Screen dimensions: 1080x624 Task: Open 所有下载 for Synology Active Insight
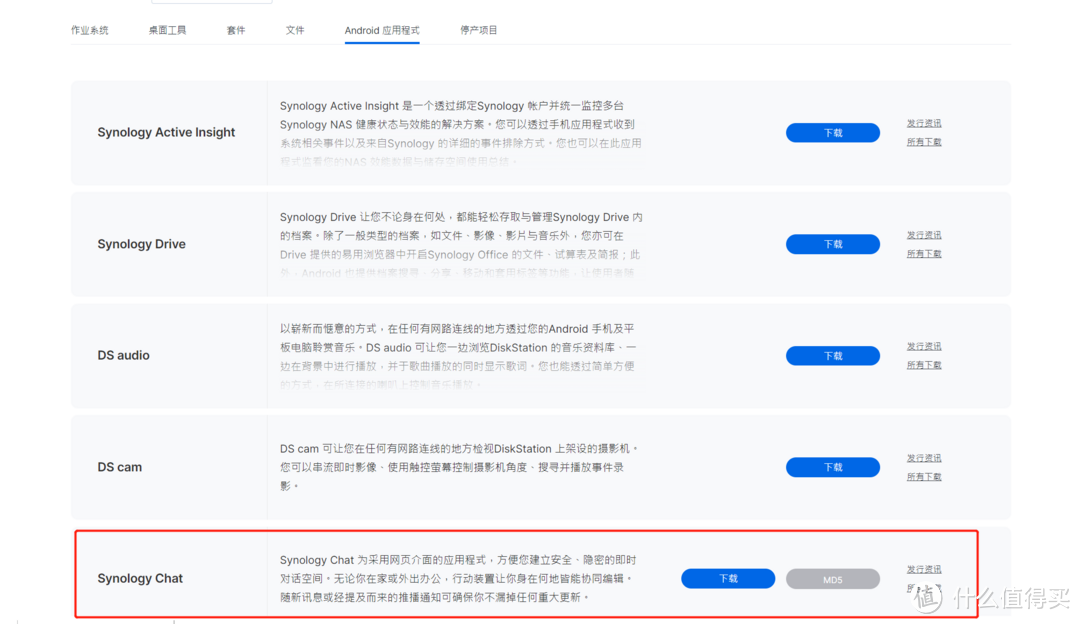point(923,141)
